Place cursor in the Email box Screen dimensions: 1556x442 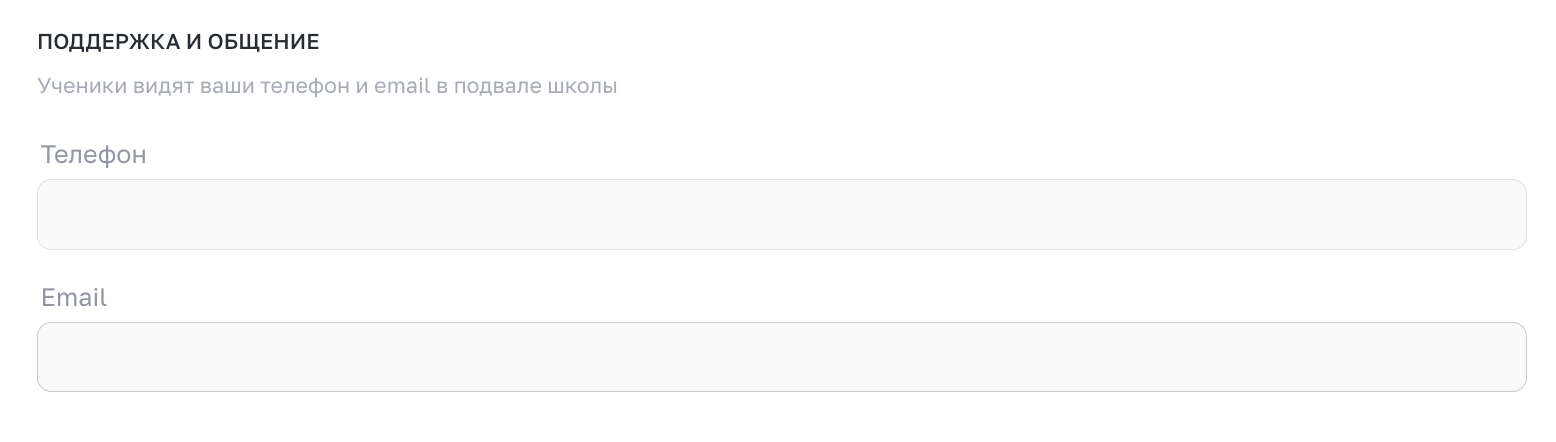point(781,357)
